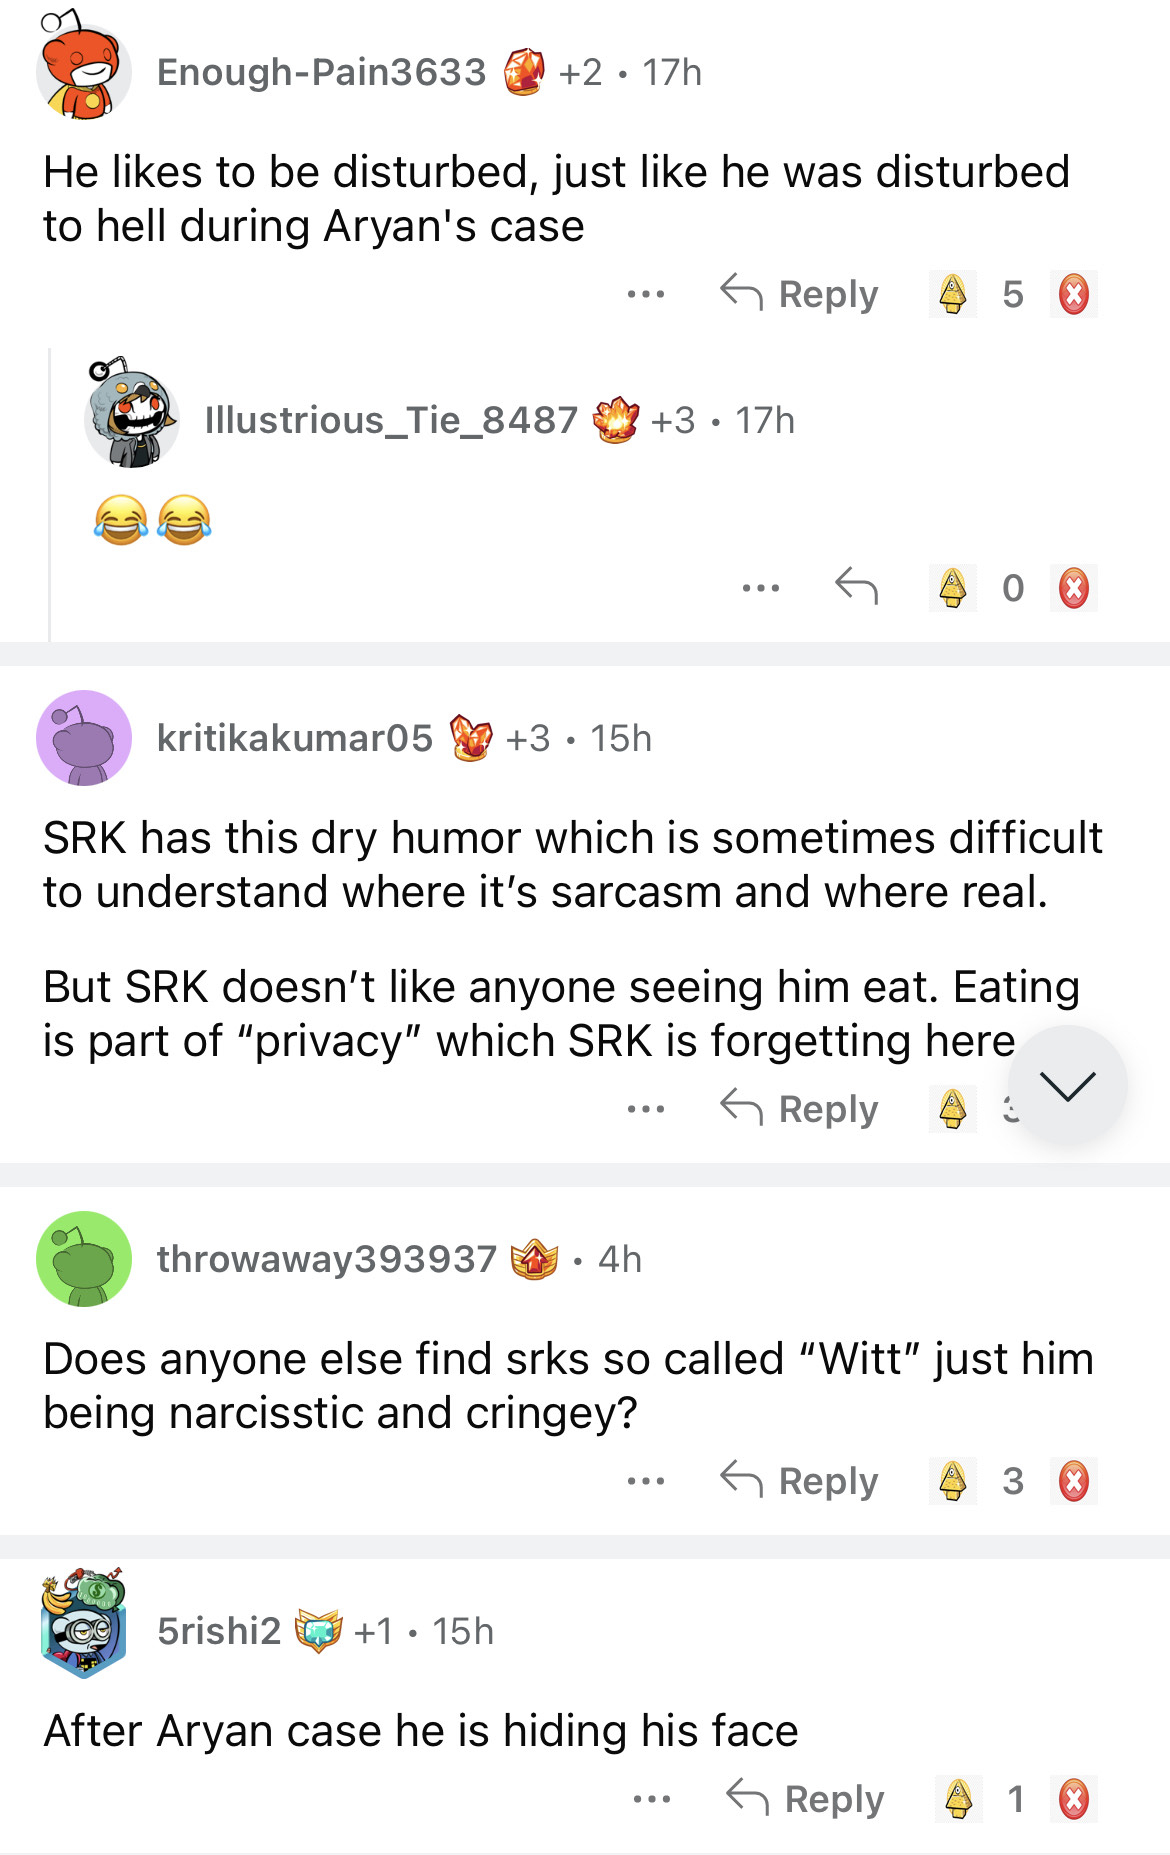Downvote 5rishi2's comment

[x=1073, y=1799]
